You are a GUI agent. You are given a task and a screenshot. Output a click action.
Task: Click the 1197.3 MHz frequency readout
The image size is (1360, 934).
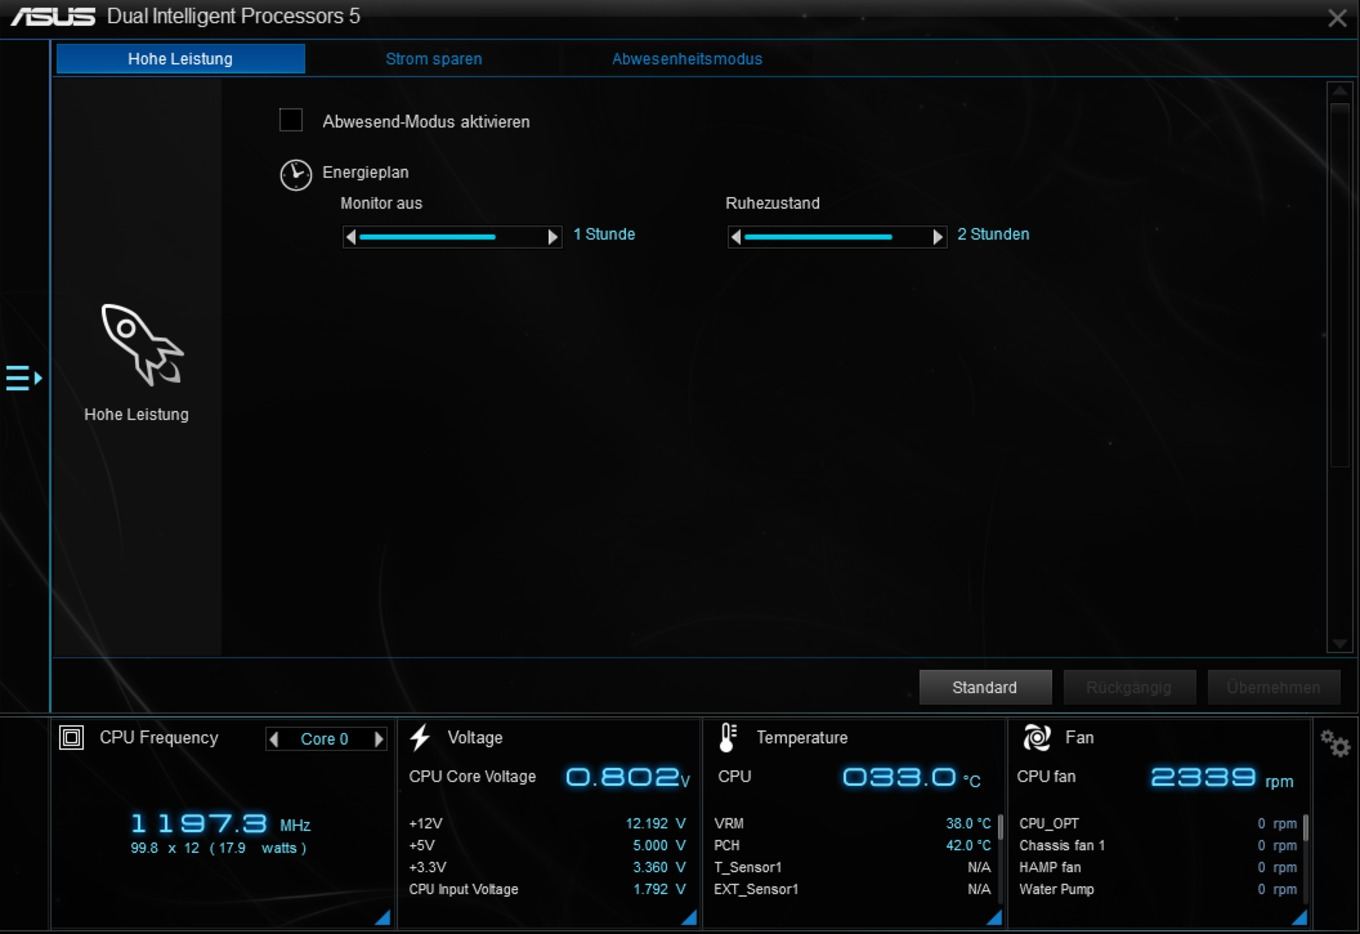[x=220, y=824]
